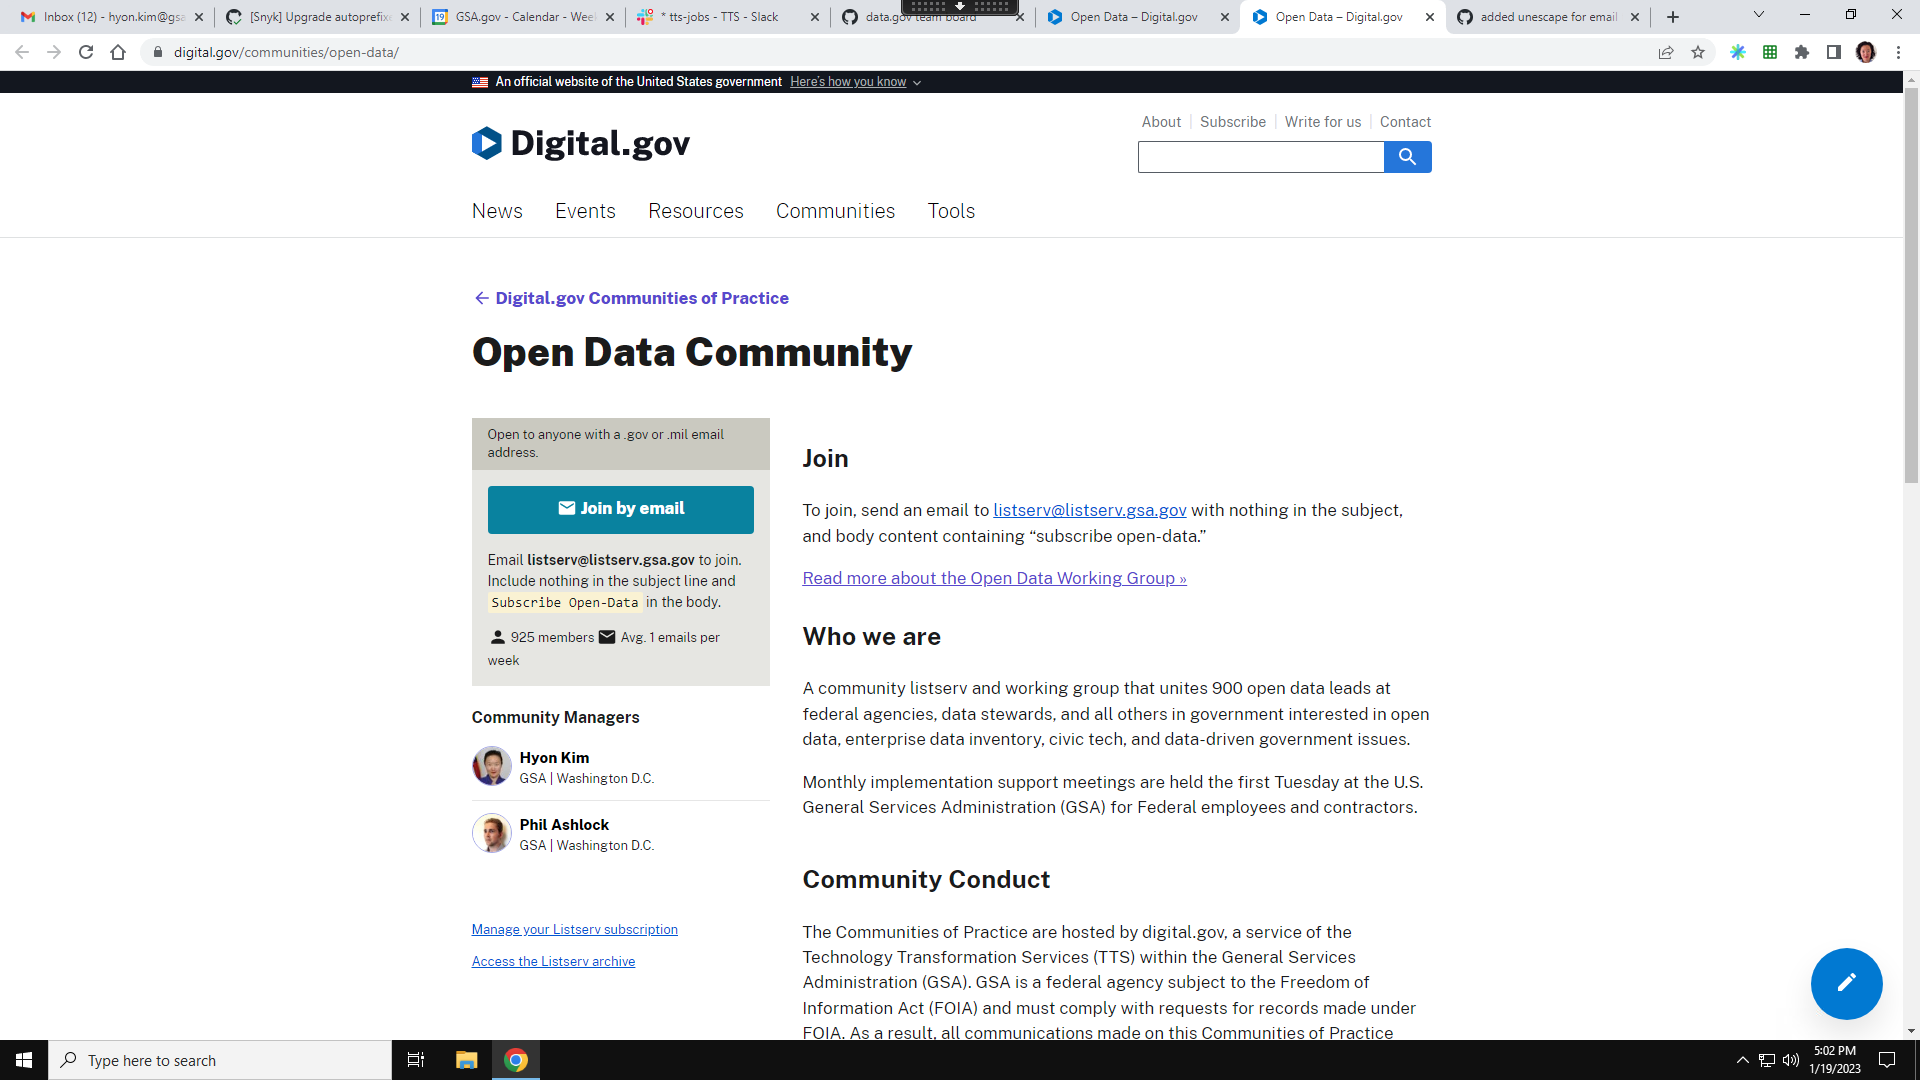Screen dimensions: 1920x1080
Task: Click the Digital.gov play logo
Action: coord(486,143)
